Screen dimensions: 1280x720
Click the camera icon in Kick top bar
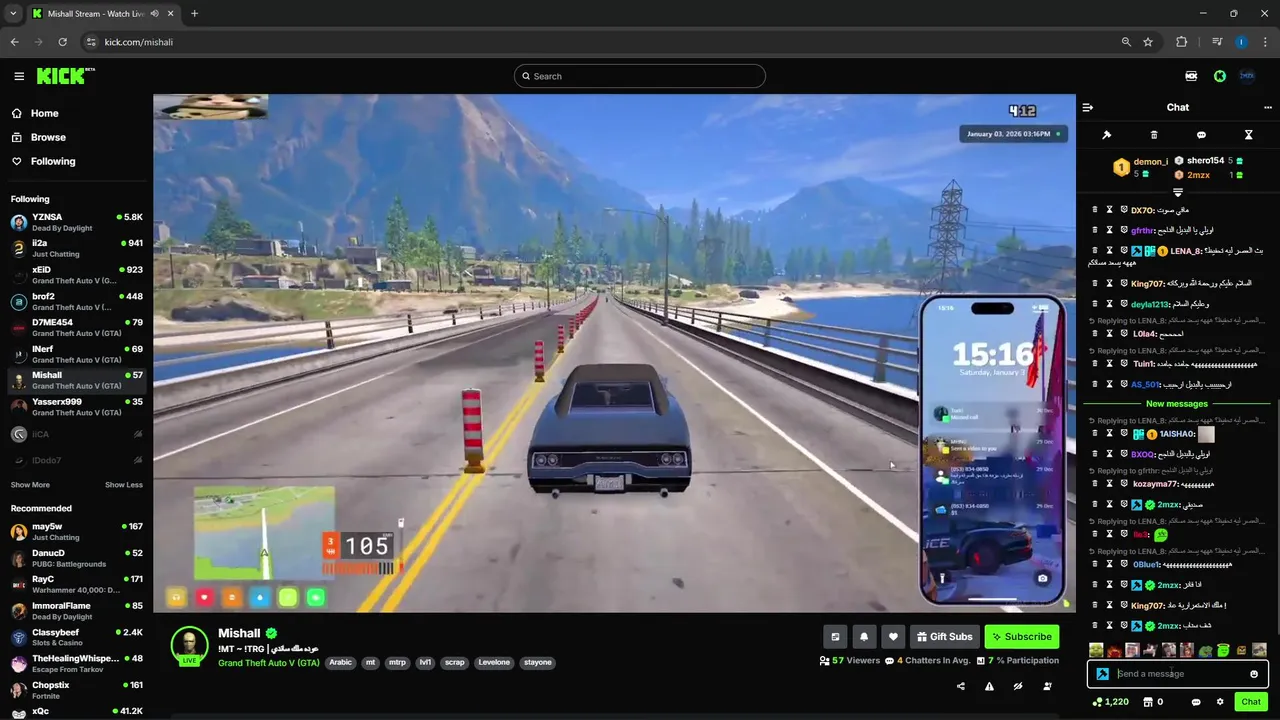point(1191,76)
